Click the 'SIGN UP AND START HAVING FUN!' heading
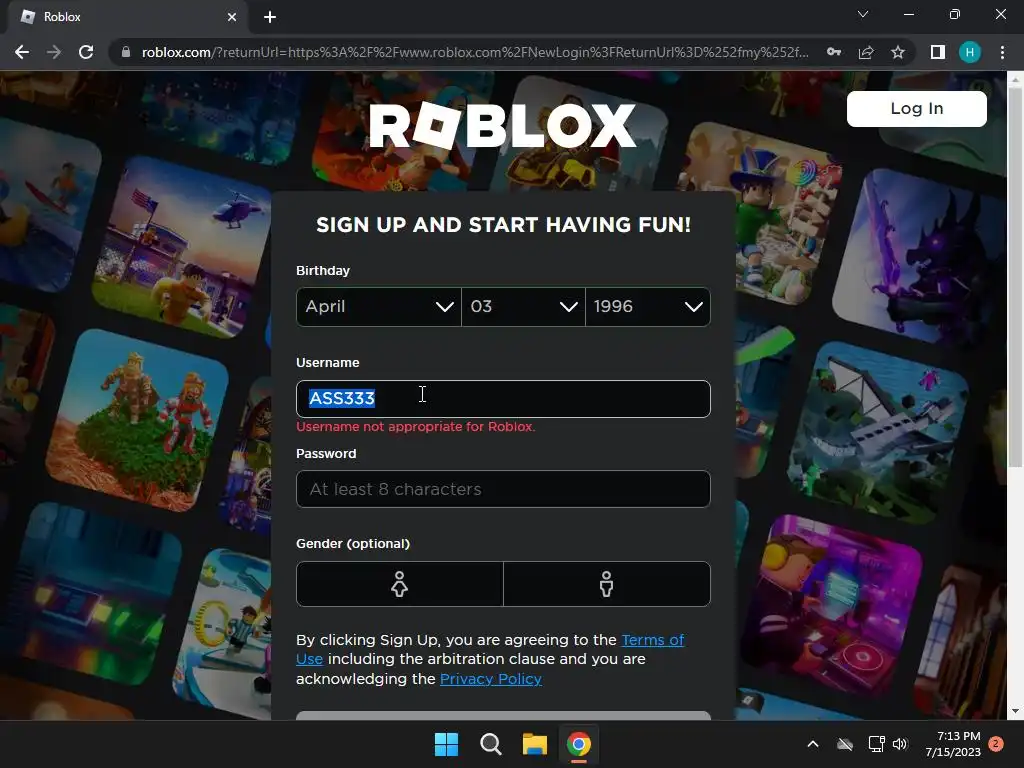Image resolution: width=1024 pixels, height=768 pixels. [x=503, y=225]
